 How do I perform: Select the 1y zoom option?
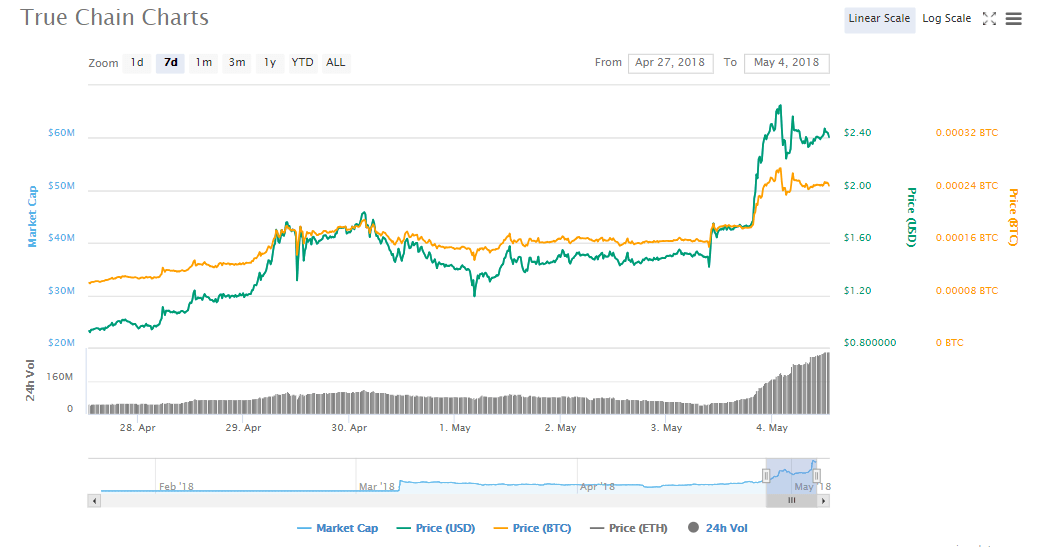270,63
